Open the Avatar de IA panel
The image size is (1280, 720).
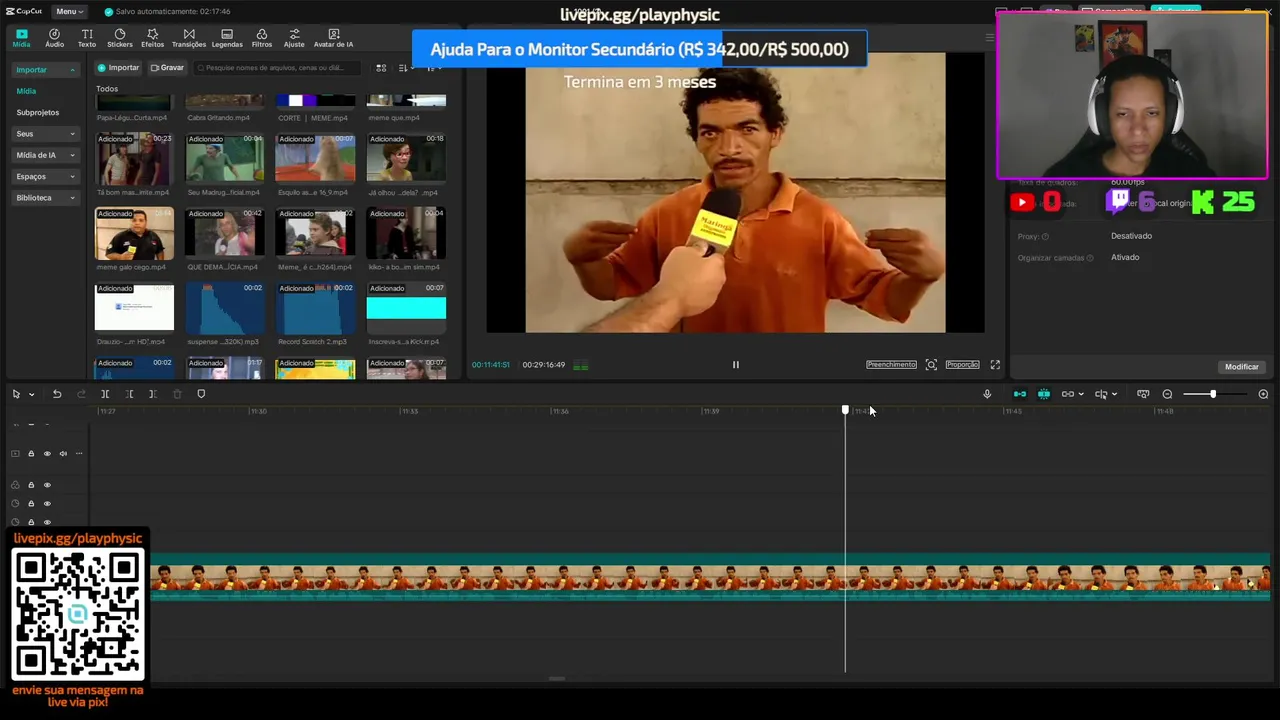tap(333, 38)
